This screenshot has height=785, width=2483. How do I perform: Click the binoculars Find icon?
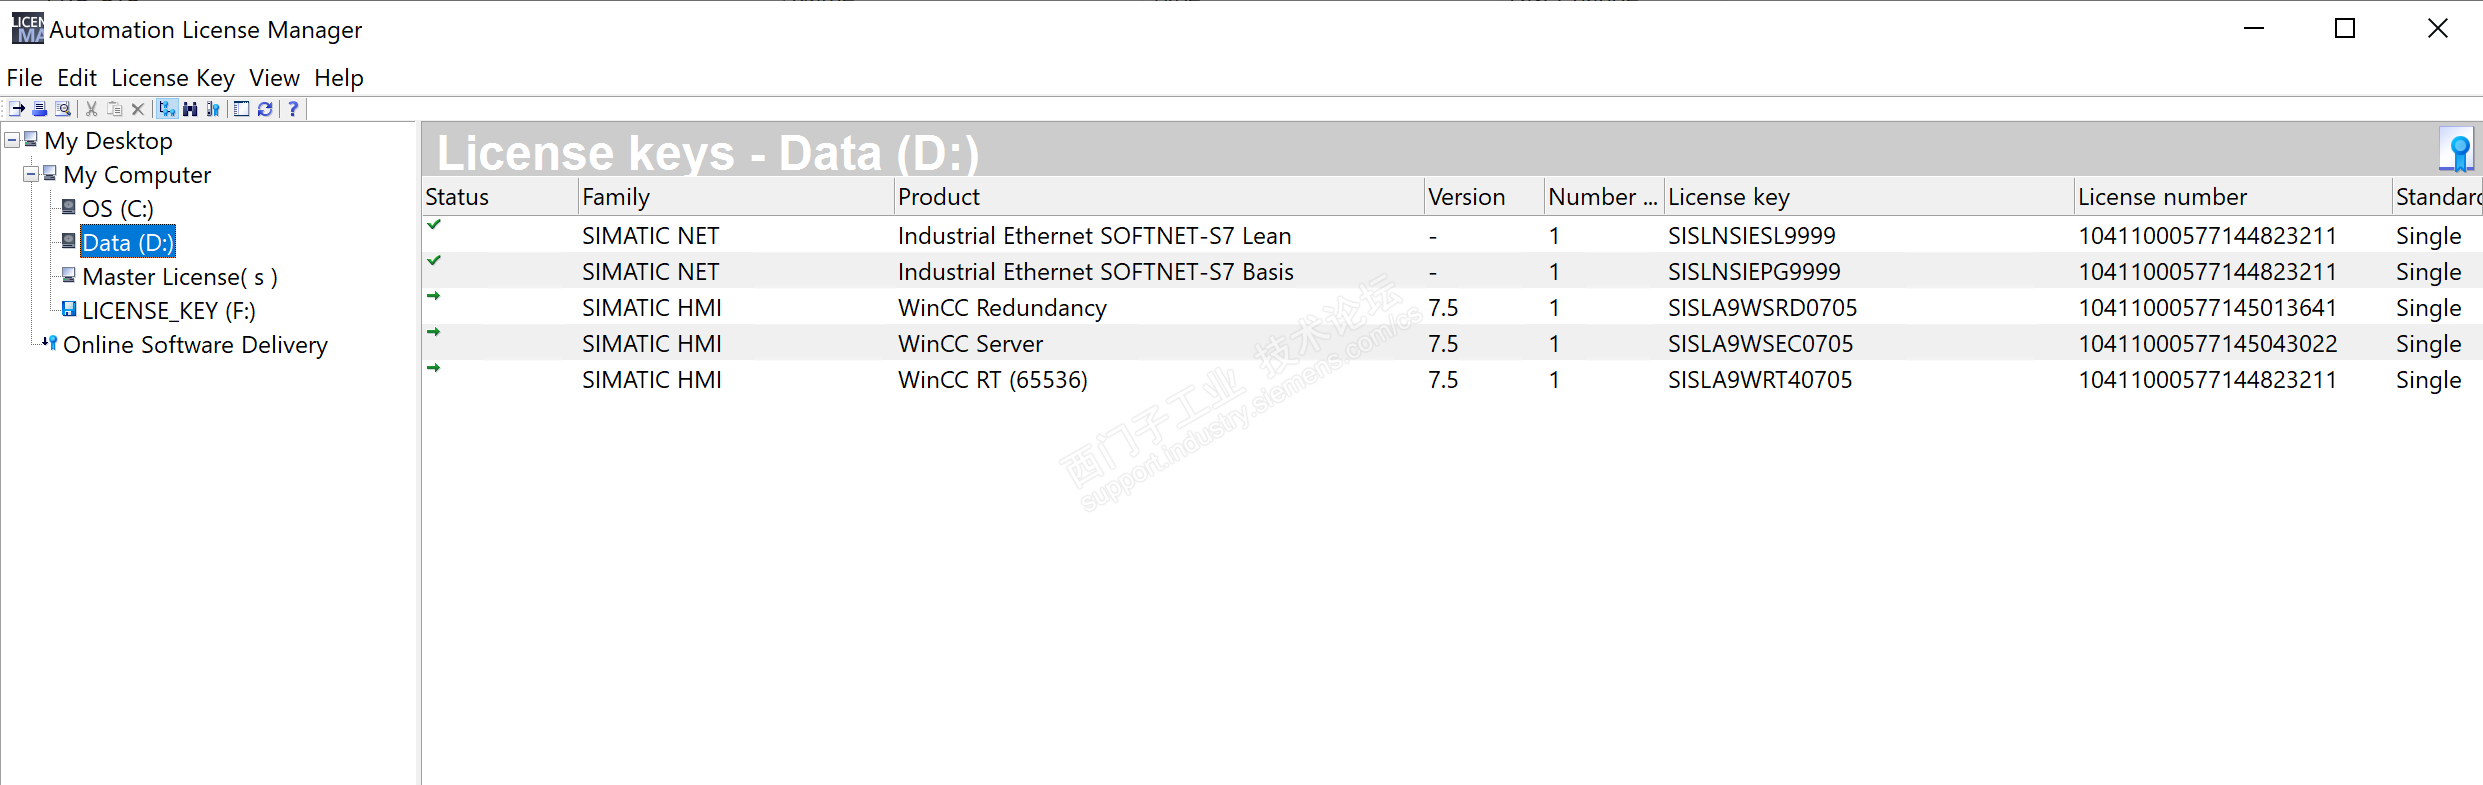click(190, 109)
